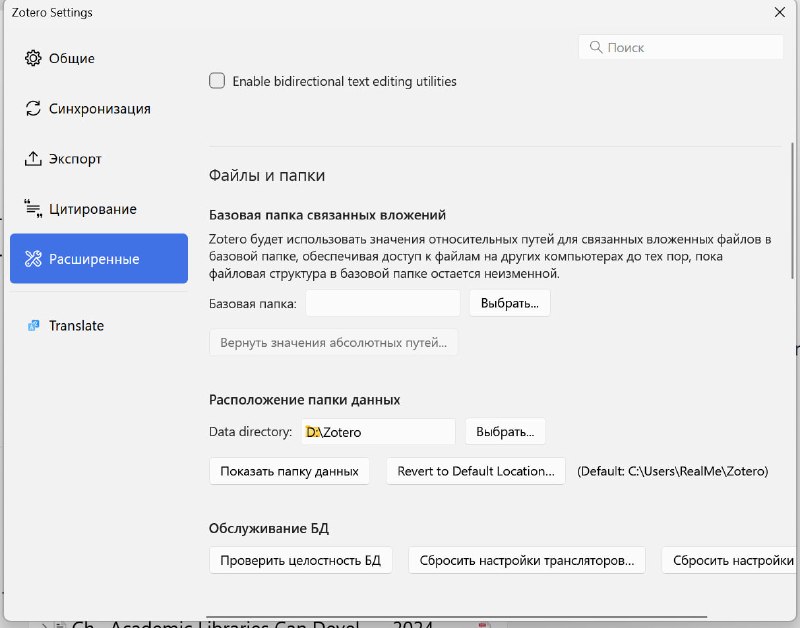The height and width of the screenshot is (628, 800).
Task: Click Показать папку данных button
Action: tap(289, 471)
